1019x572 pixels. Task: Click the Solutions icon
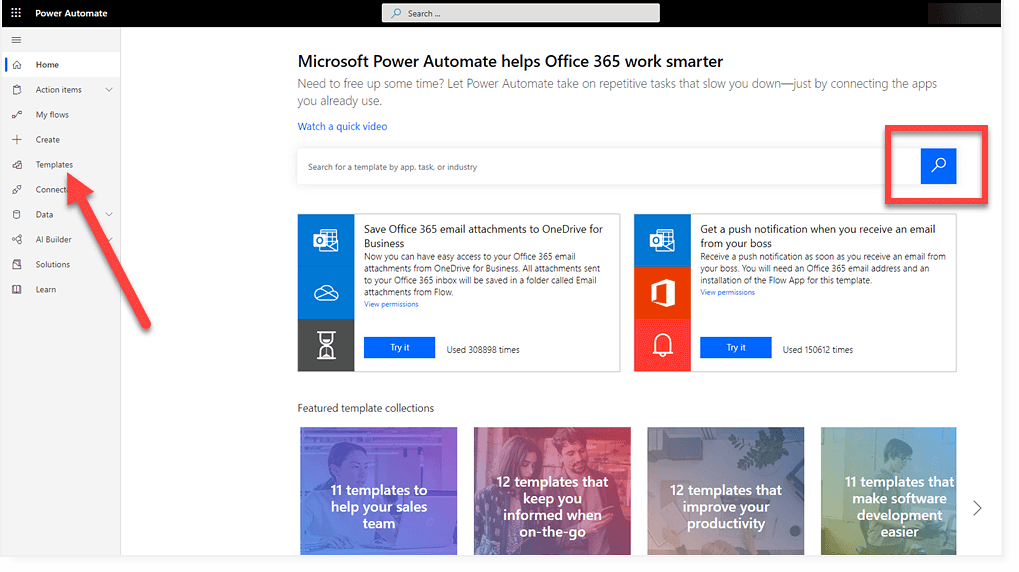(x=17, y=265)
